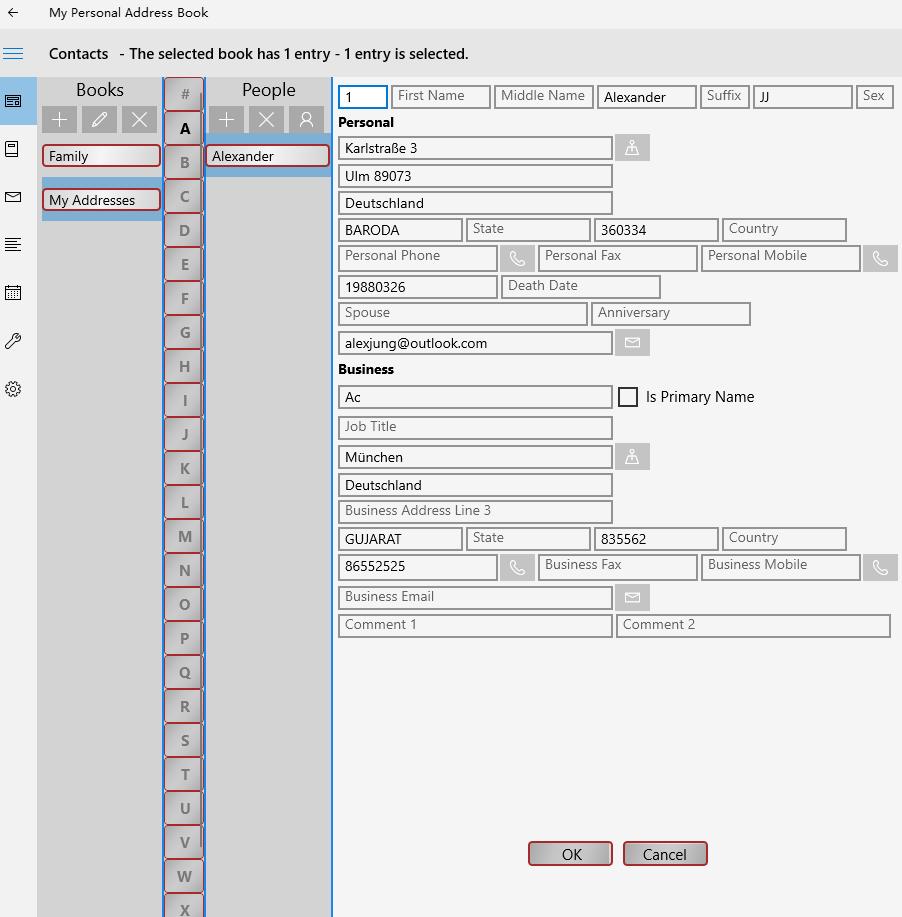
Task: Dial using the personal phone icon
Action: pyautogui.click(x=517, y=257)
